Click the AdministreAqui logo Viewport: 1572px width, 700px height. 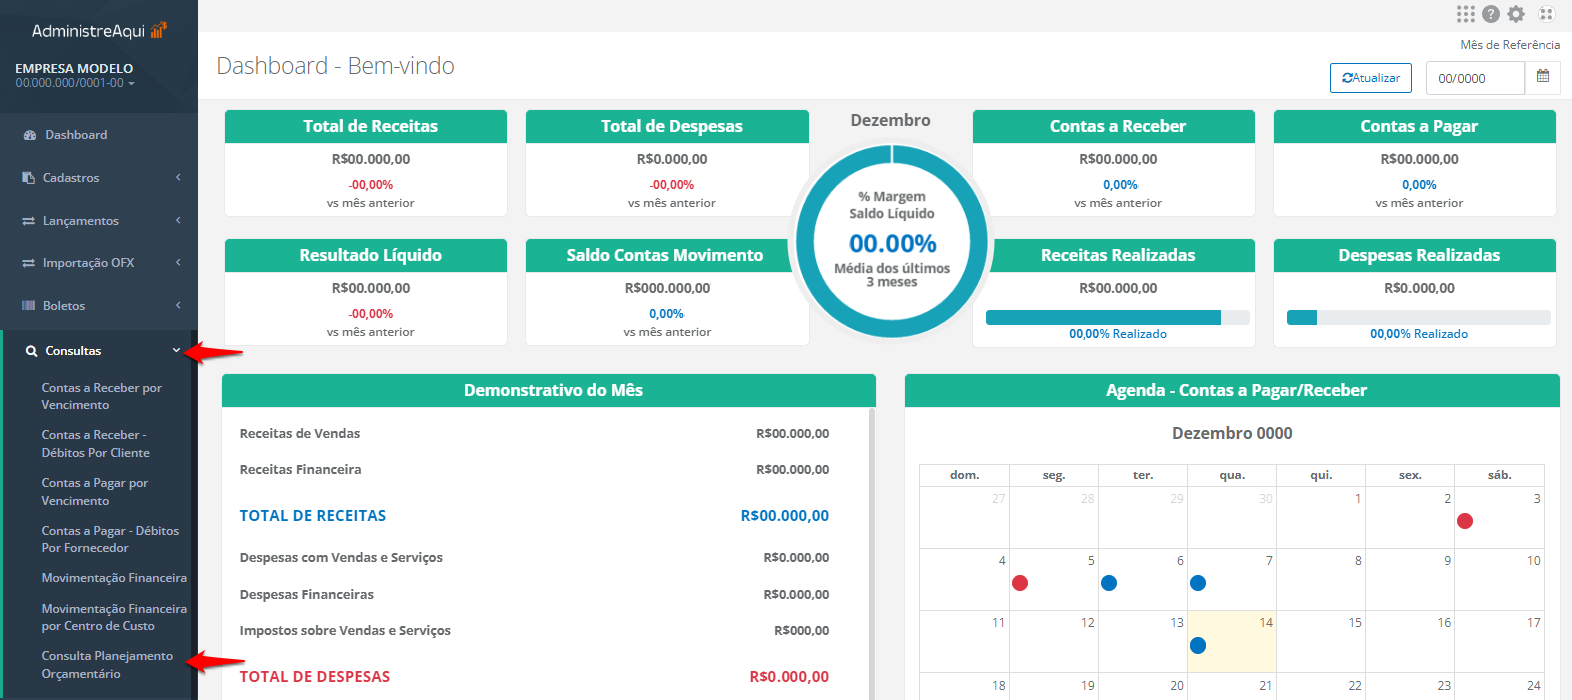(99, 31)
